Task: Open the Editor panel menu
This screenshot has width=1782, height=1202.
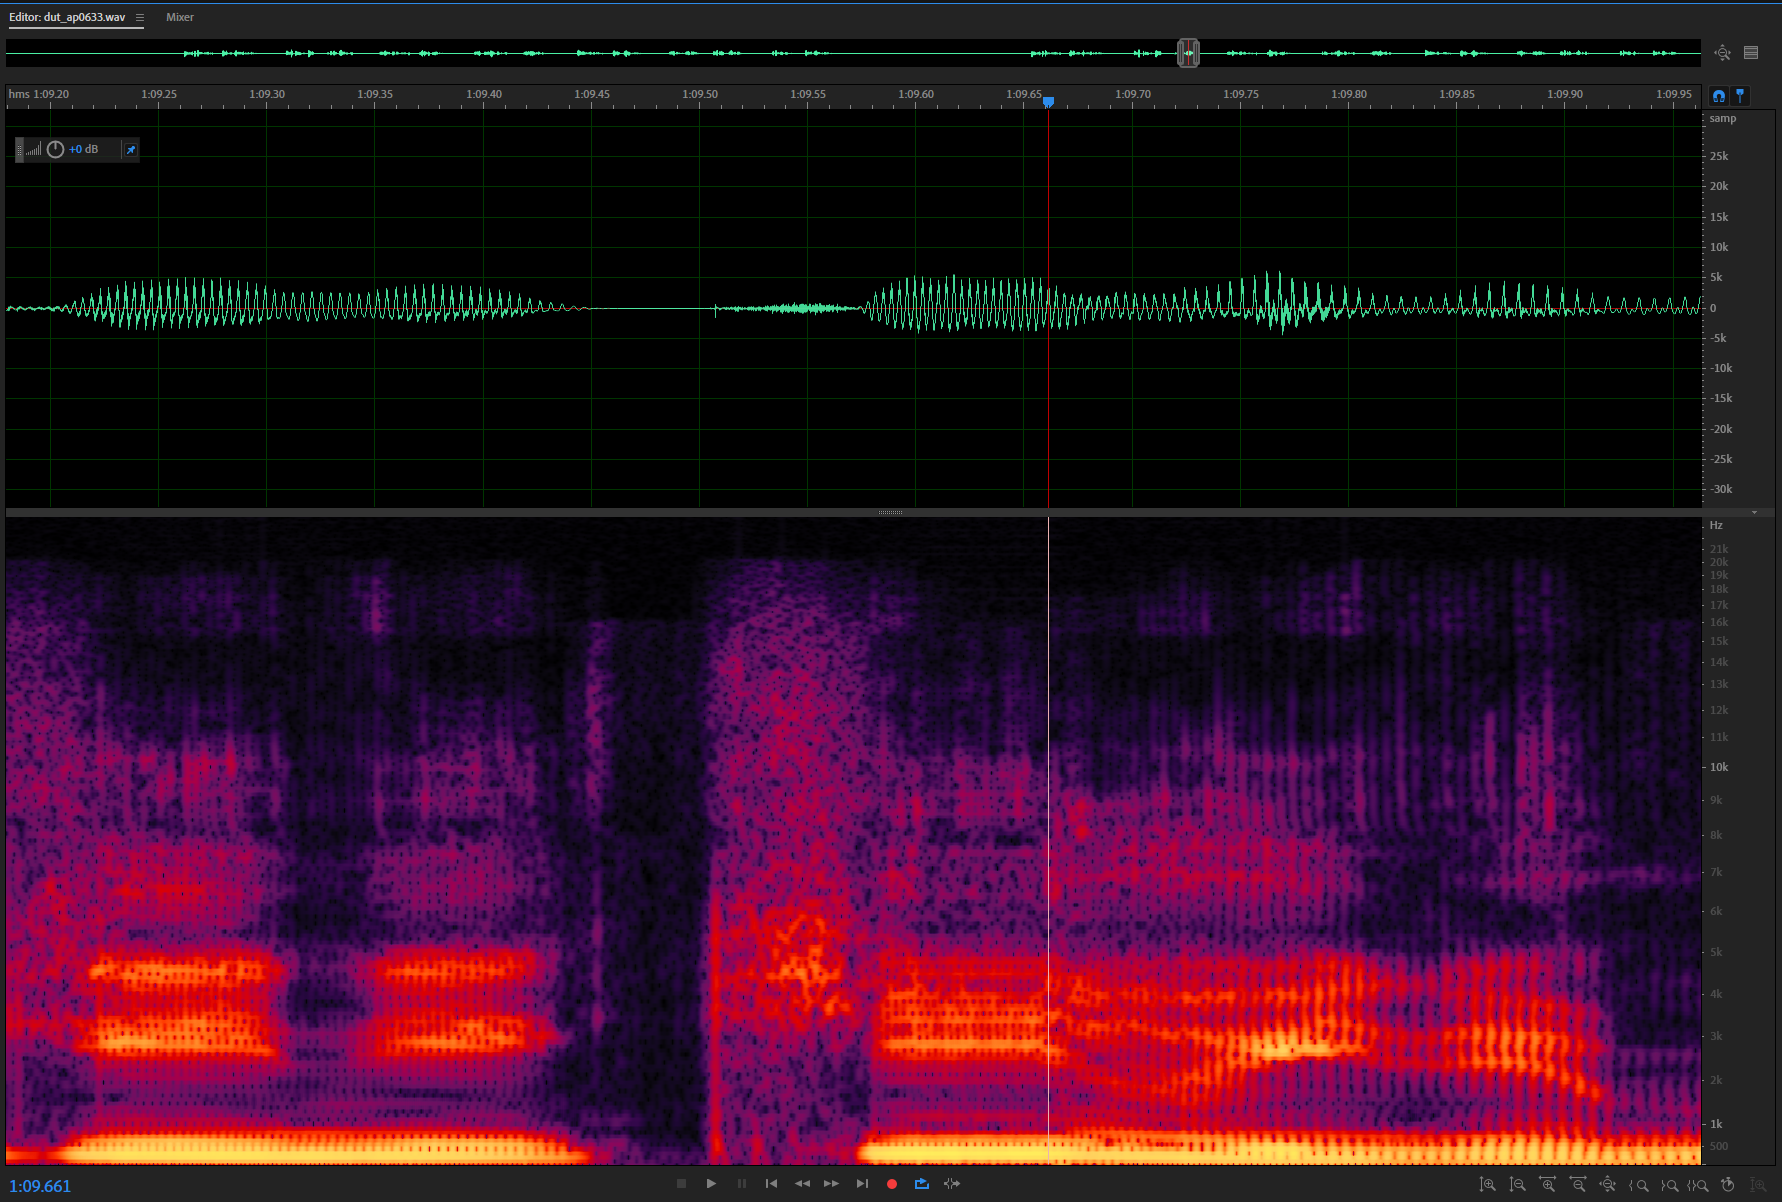Action: point(140,18)
